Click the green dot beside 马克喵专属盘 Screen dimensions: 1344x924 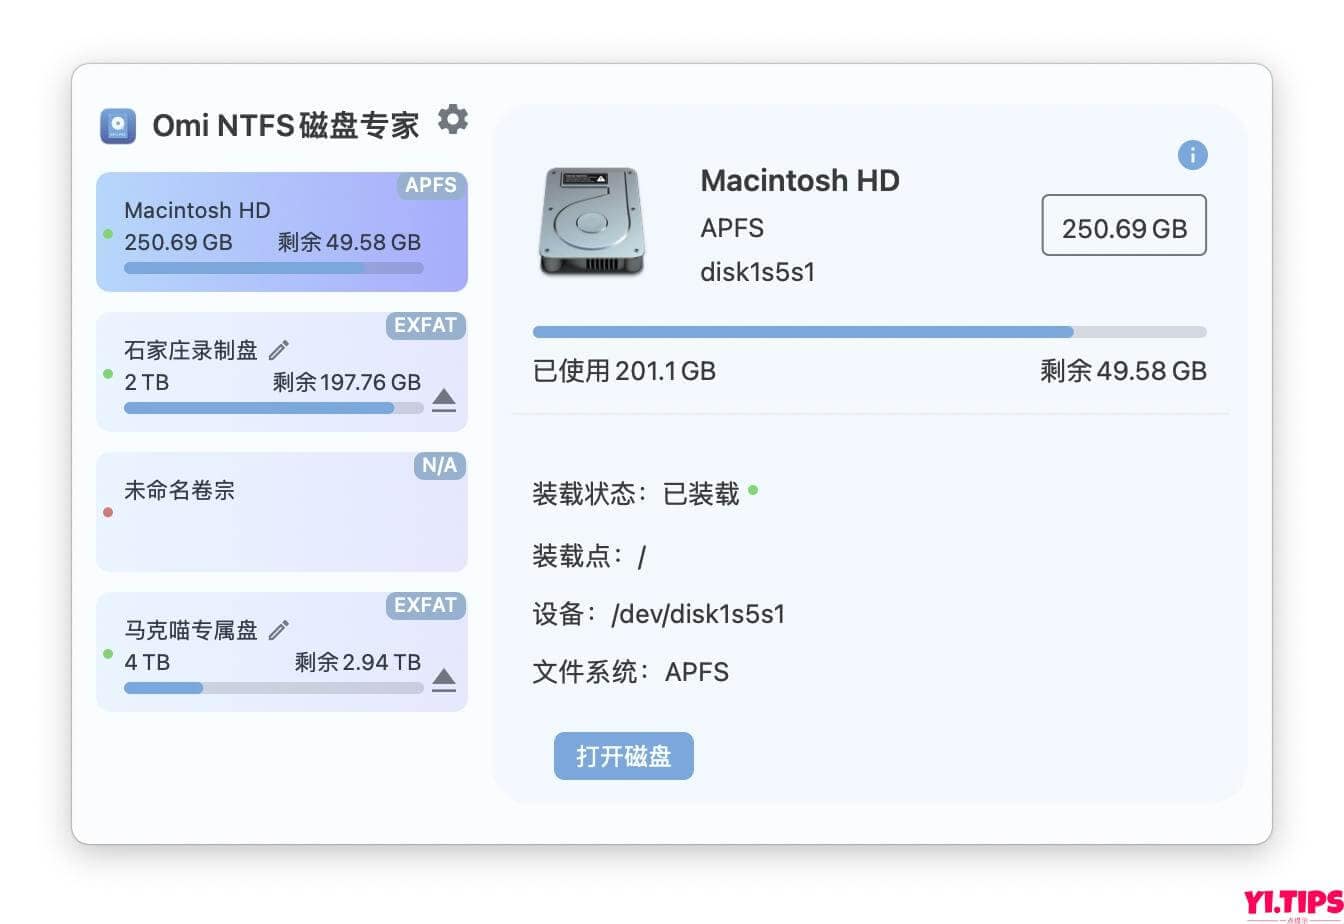point(109,653)
